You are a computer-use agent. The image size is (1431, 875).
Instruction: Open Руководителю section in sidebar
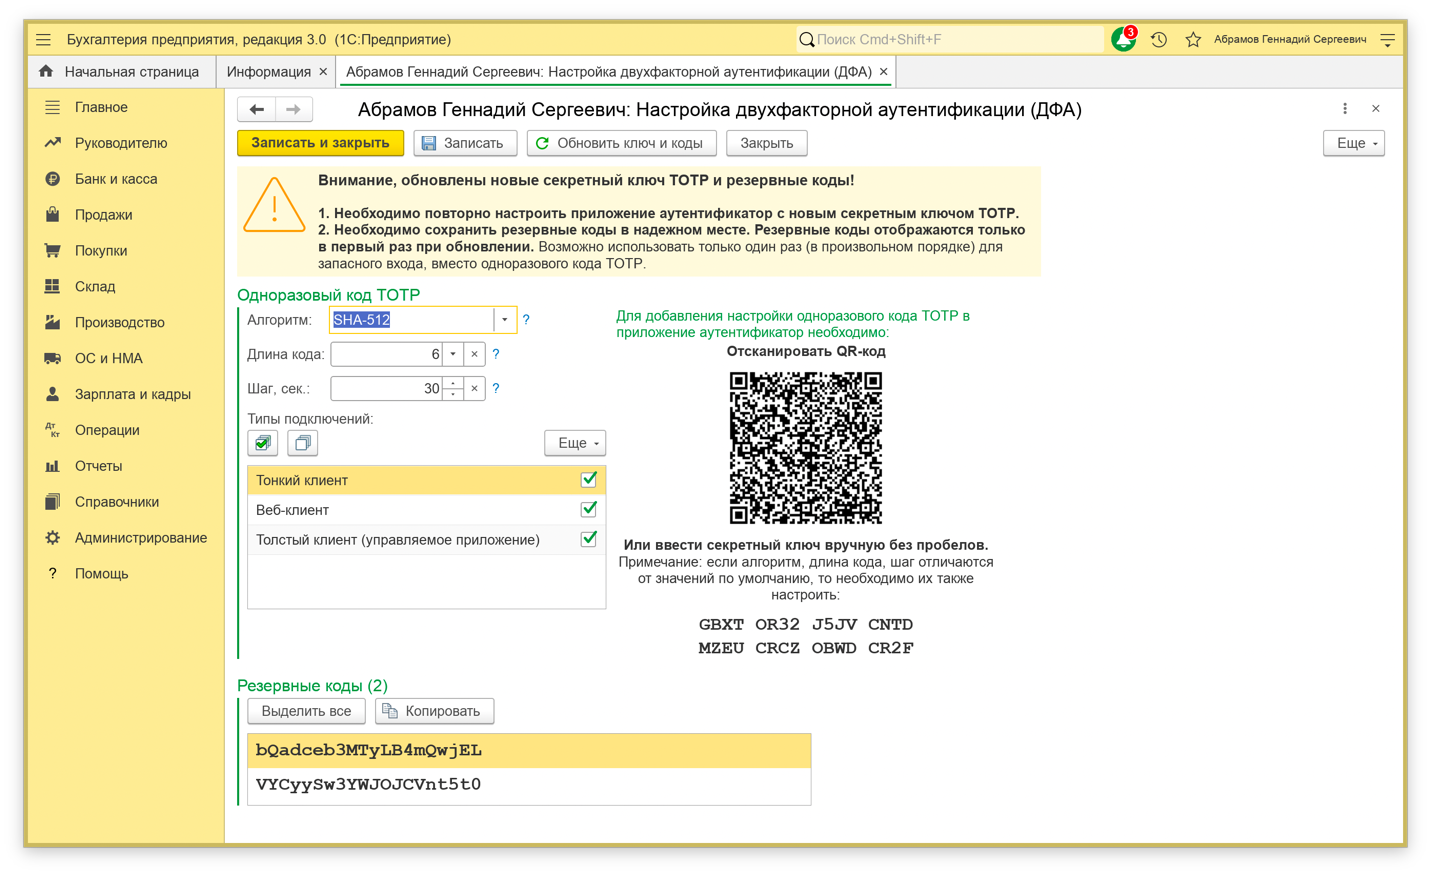click(121, 143)
